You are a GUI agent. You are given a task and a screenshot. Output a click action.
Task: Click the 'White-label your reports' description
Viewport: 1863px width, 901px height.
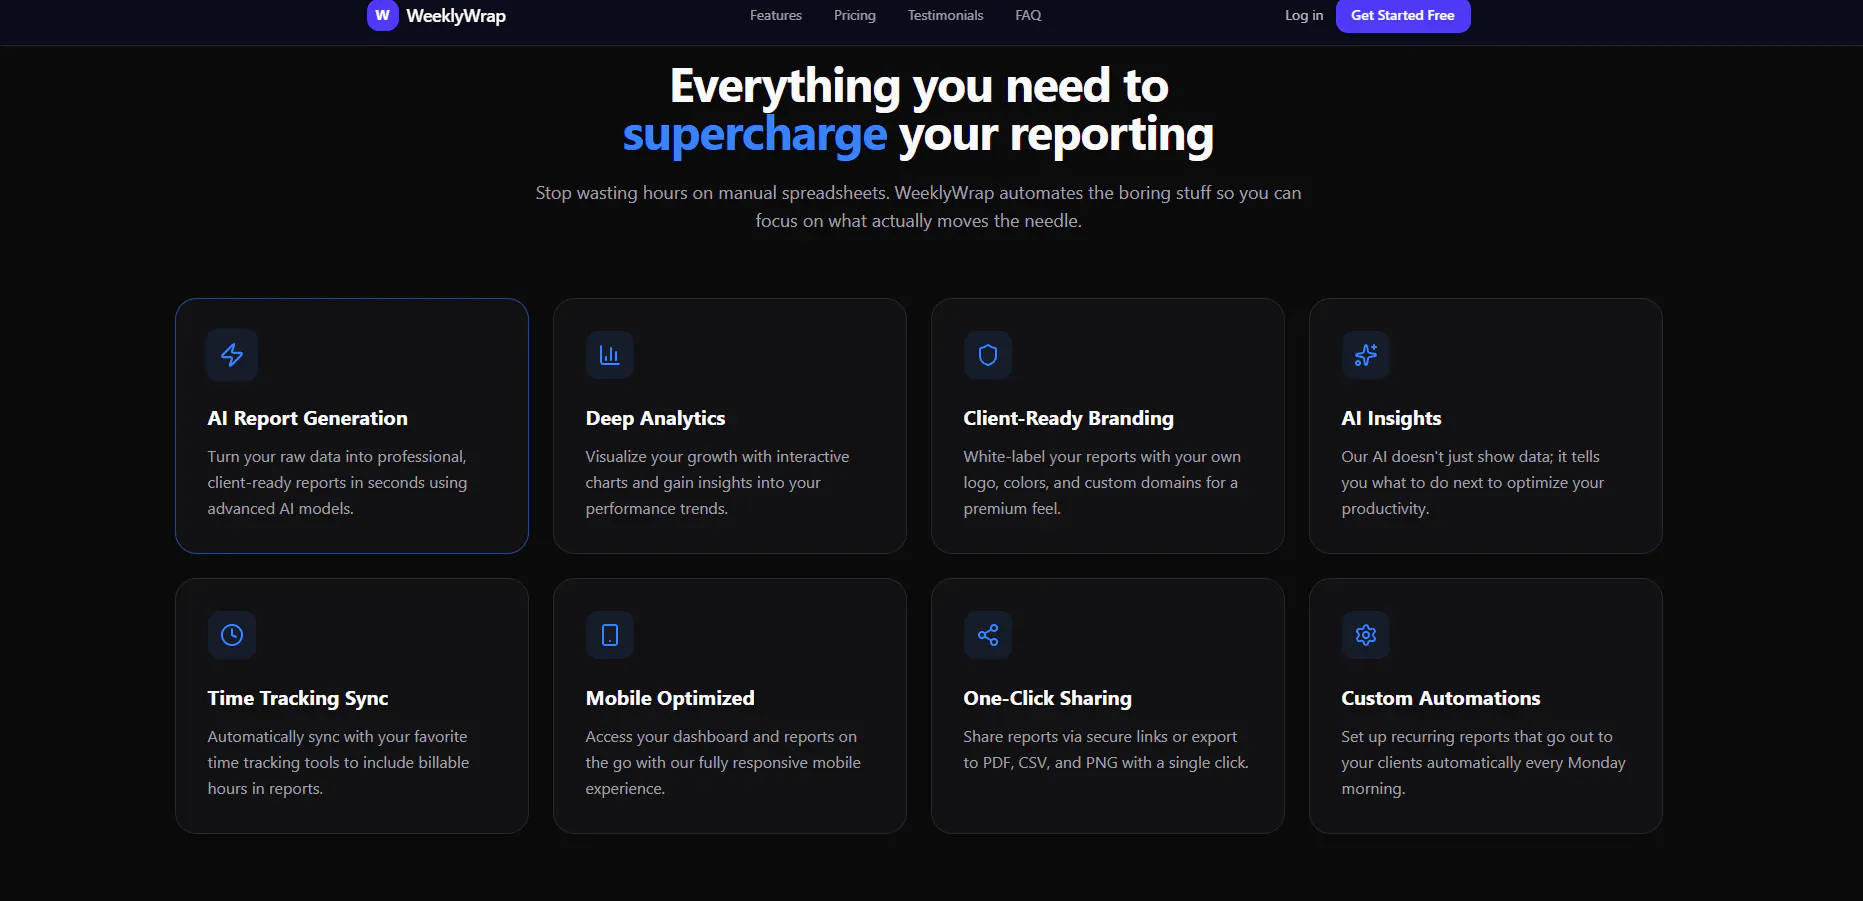[x=1102, y=482]
